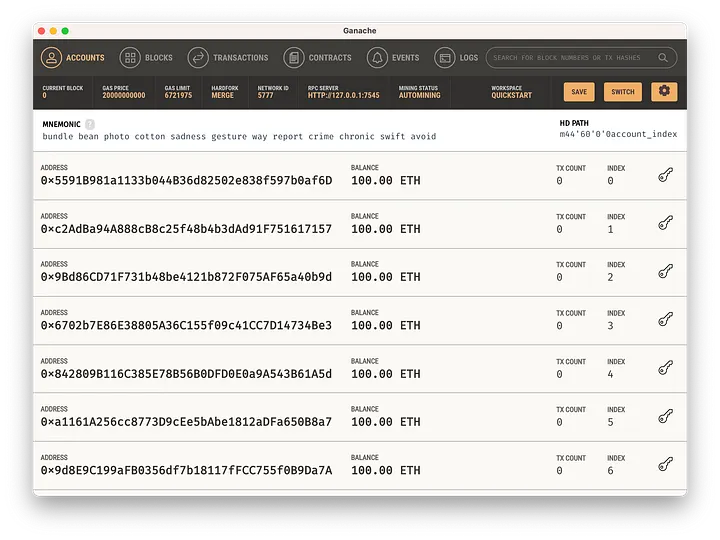
Task: Reveal key for account index 6
Action: tap(666, 464)
